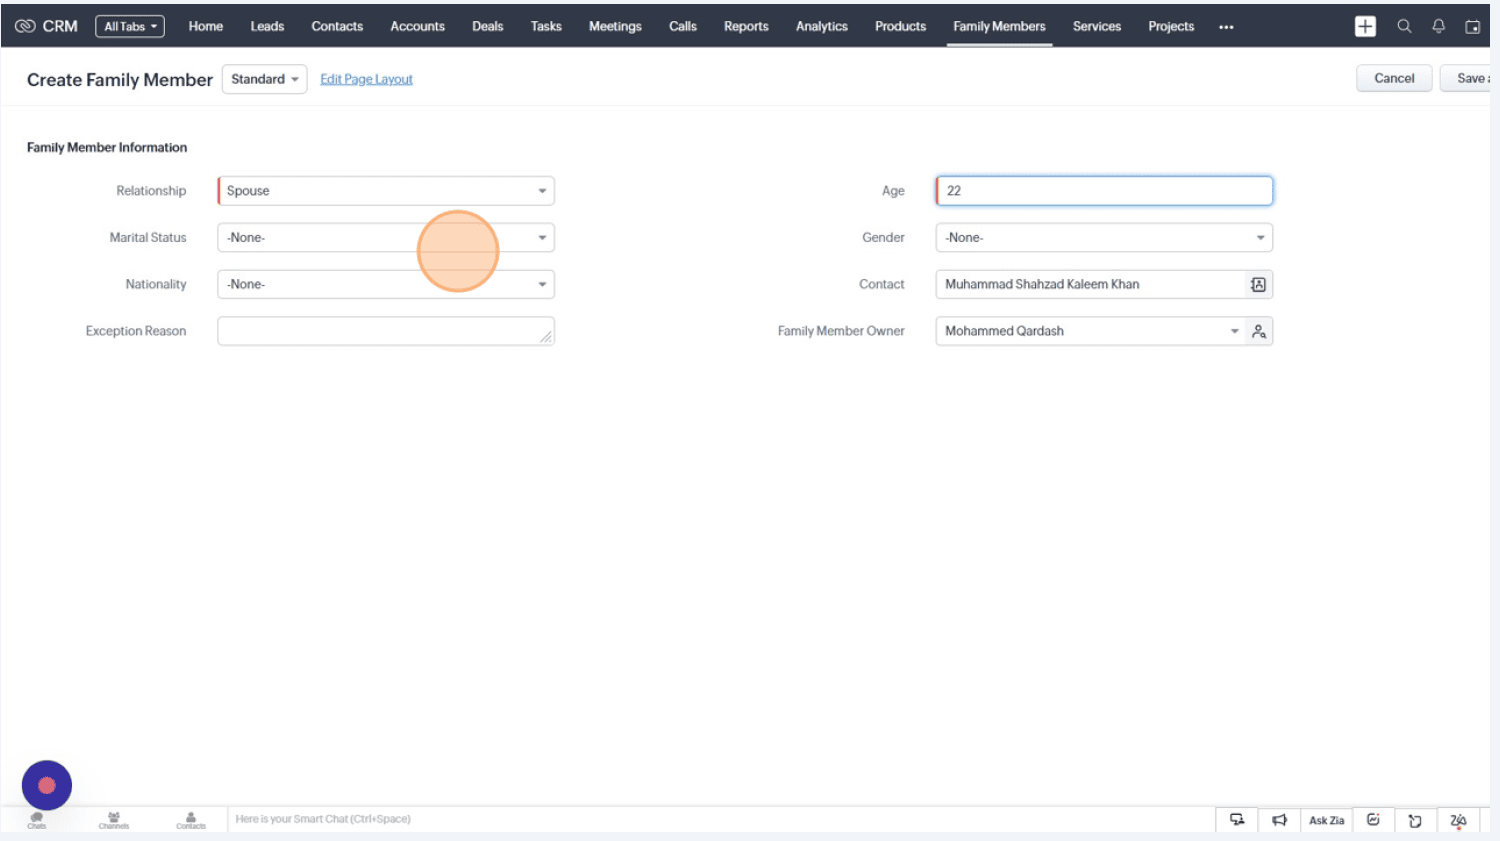Click the notes icon beside Ask Zia
The width and height of the screenshot is (1500, 841).
[1373, 820]
